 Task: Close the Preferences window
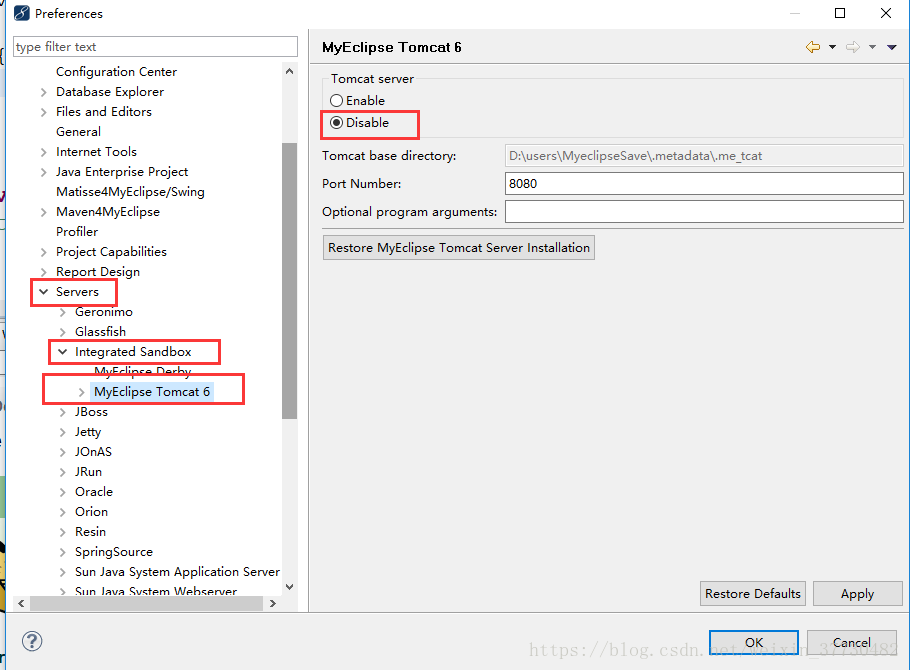[x=886, y=13]
